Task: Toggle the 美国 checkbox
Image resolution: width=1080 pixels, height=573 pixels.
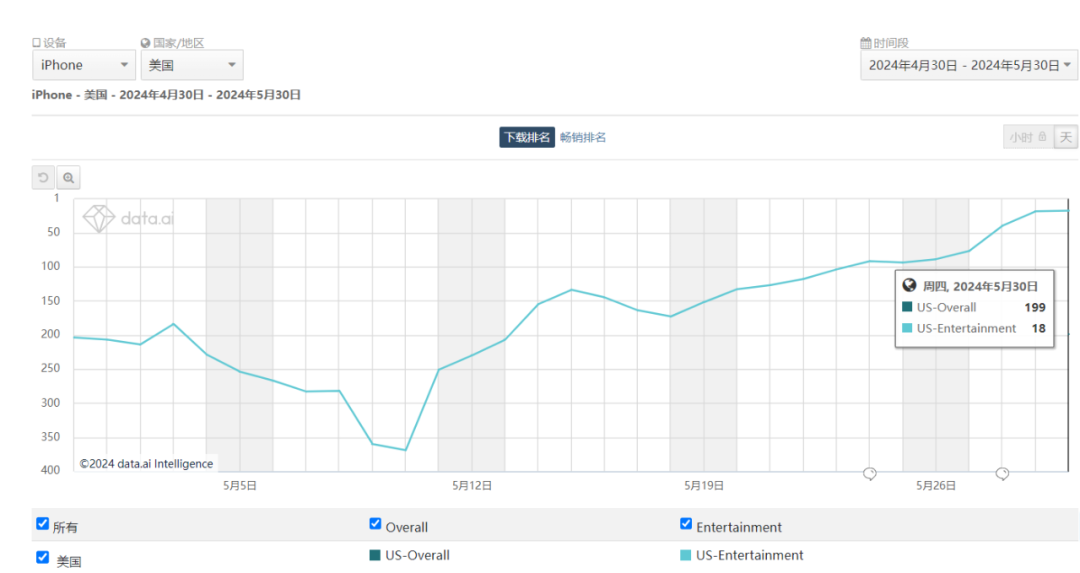Action: click(43, 557)
